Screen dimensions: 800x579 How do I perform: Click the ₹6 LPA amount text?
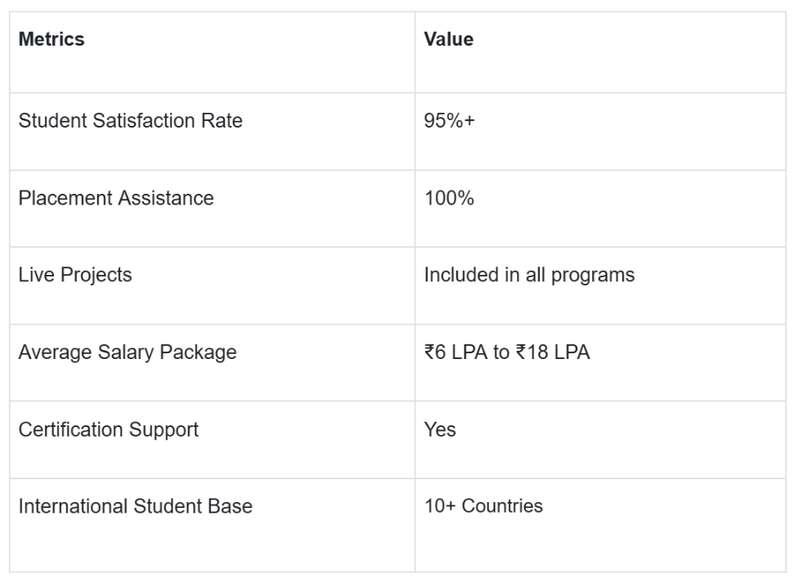[455, 352]
